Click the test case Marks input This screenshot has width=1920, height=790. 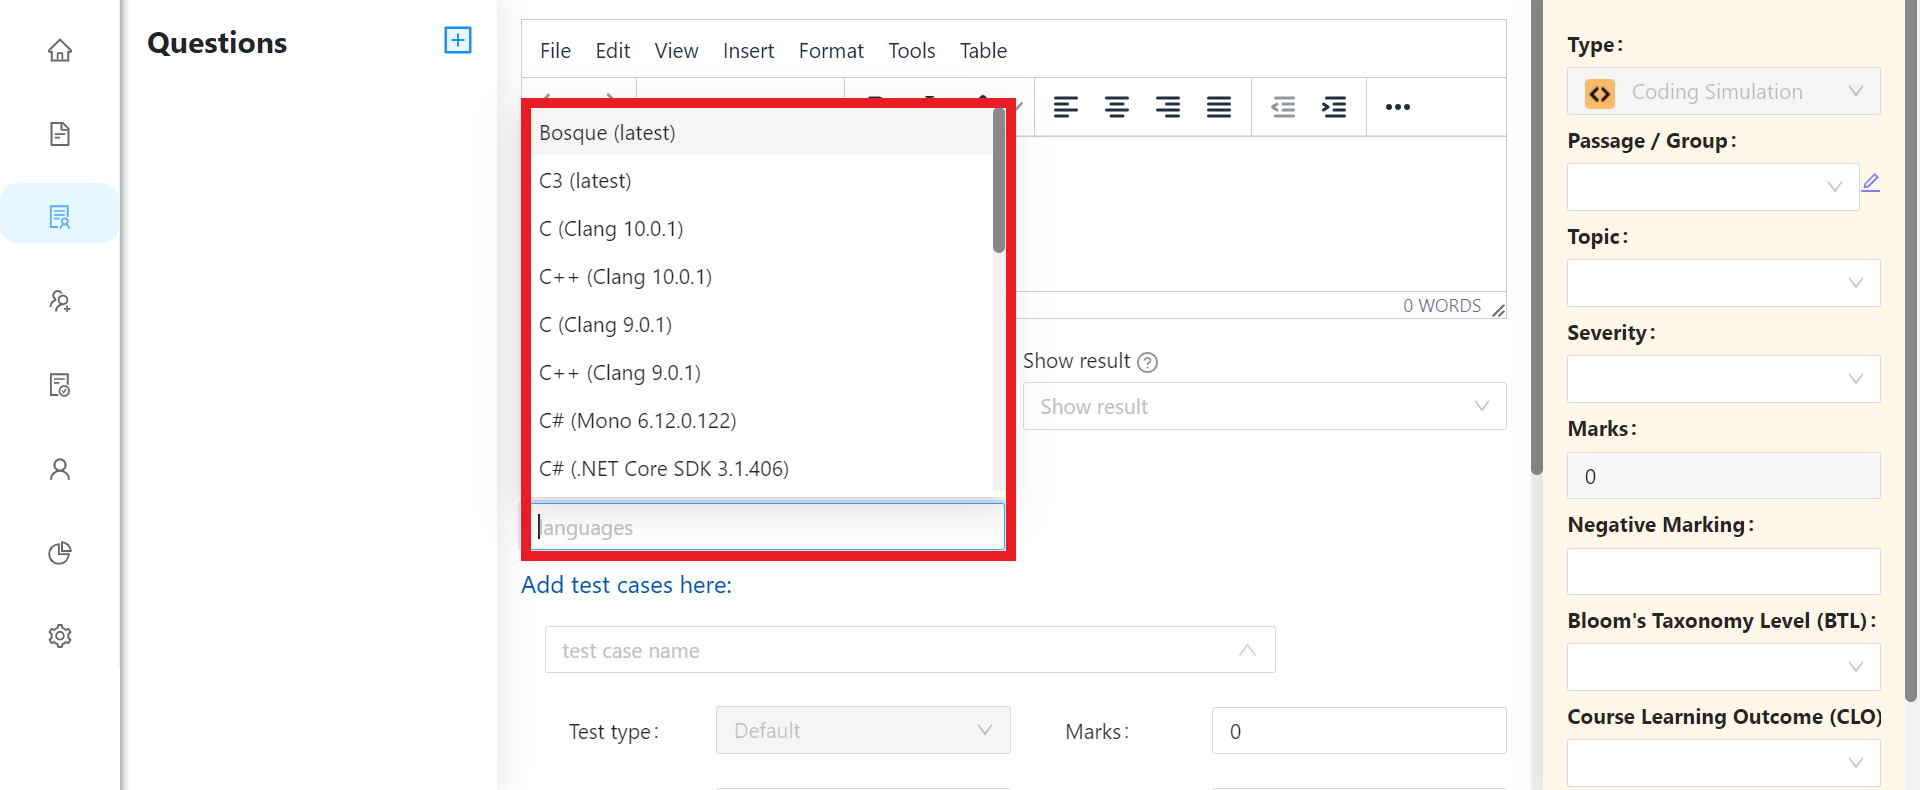coord(1359,731)
